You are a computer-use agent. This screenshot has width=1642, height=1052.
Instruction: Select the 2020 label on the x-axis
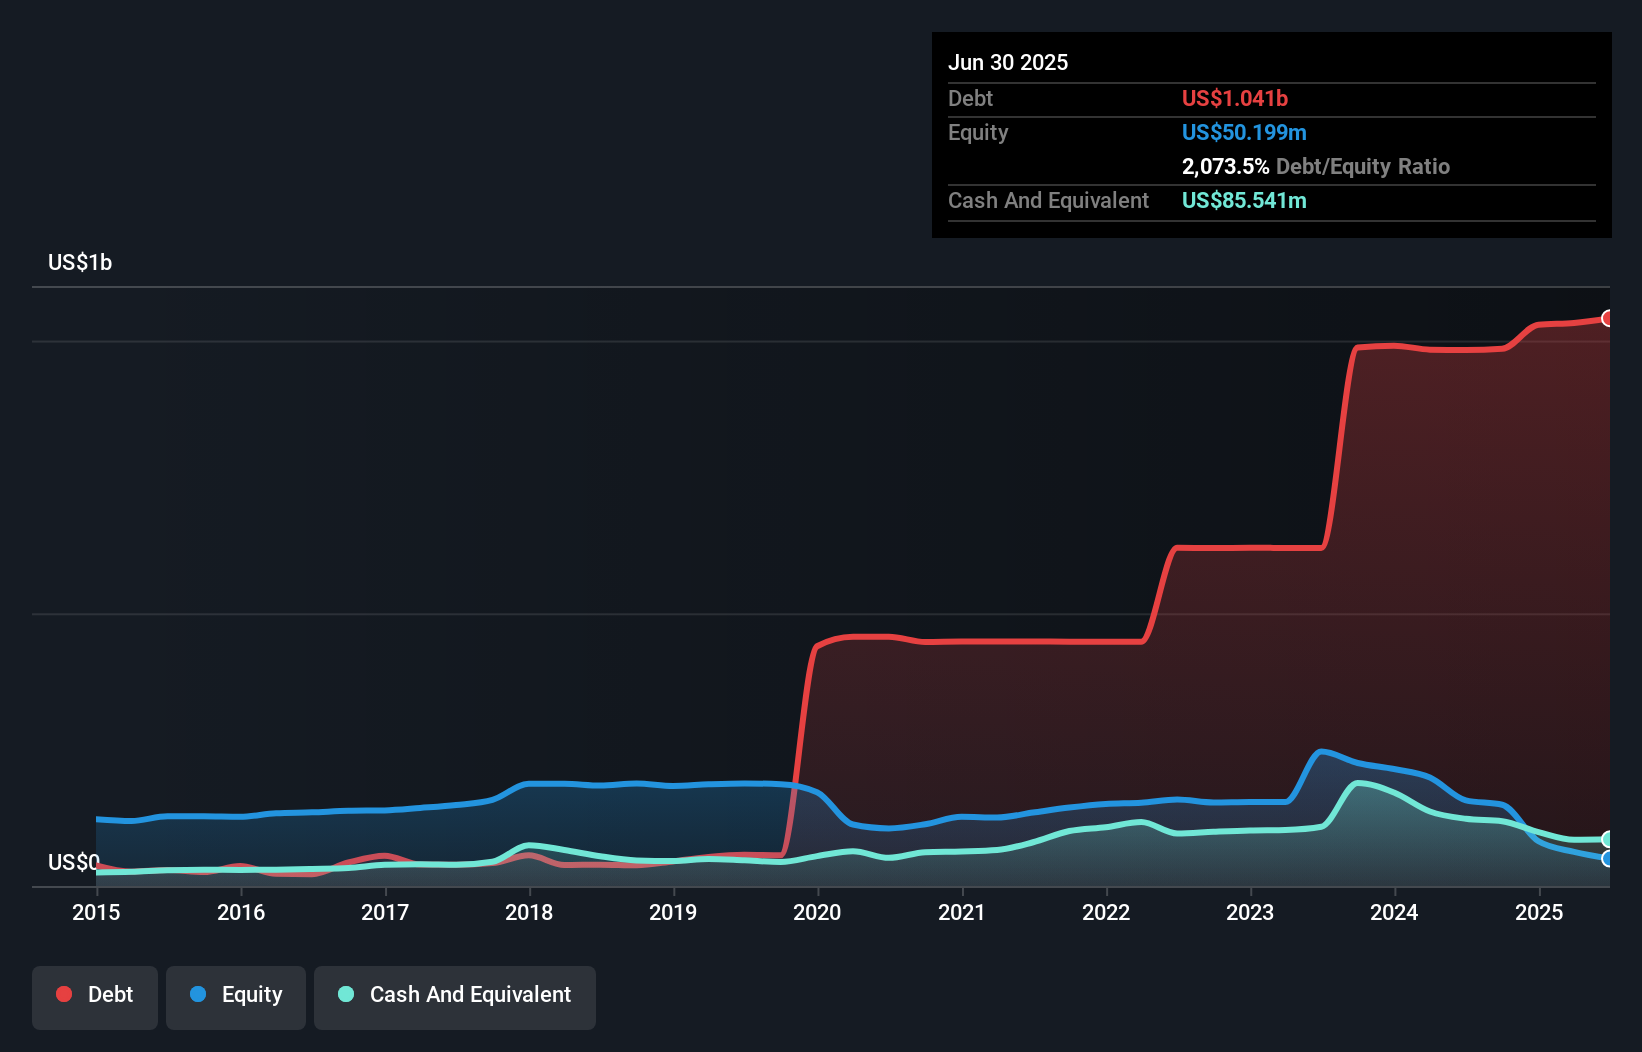point(817,912)
